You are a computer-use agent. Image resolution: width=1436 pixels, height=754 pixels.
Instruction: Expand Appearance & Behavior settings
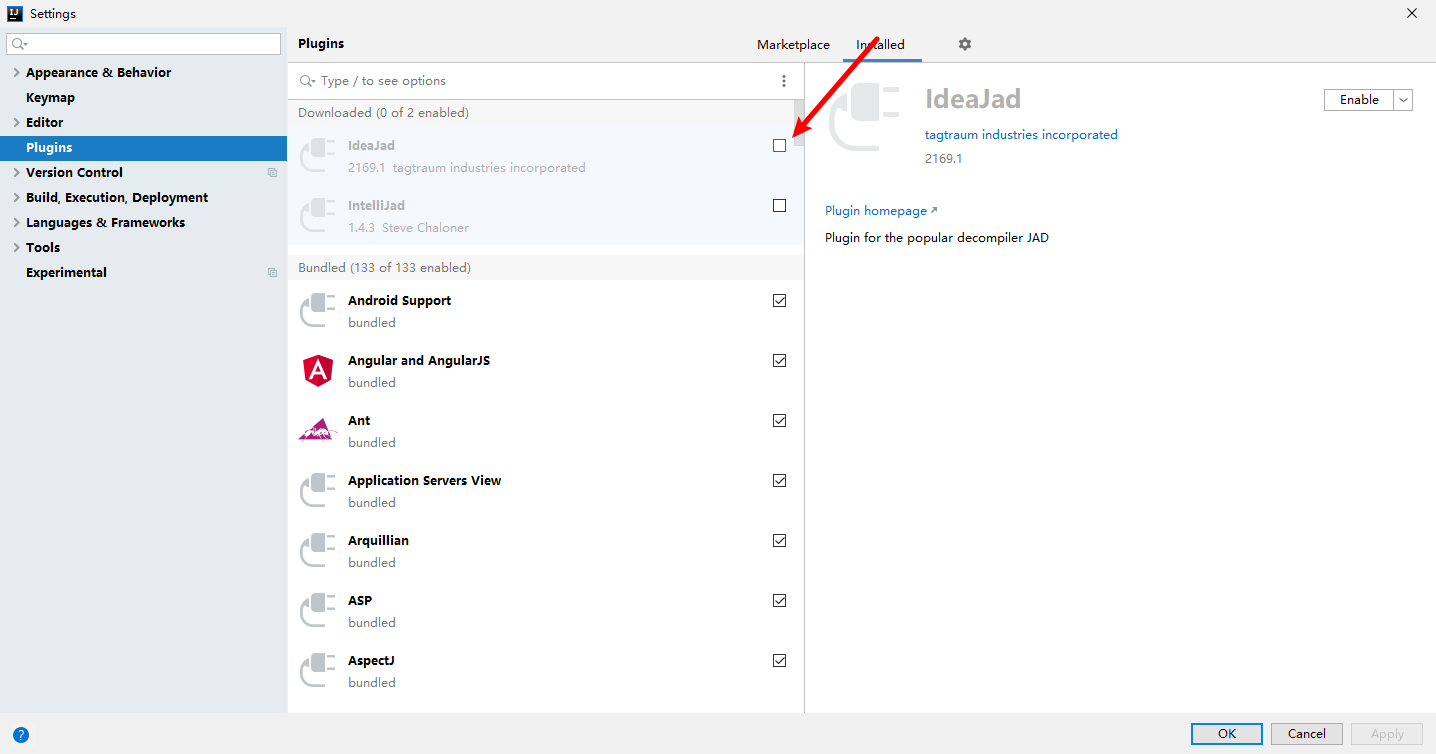coord(16,73)
